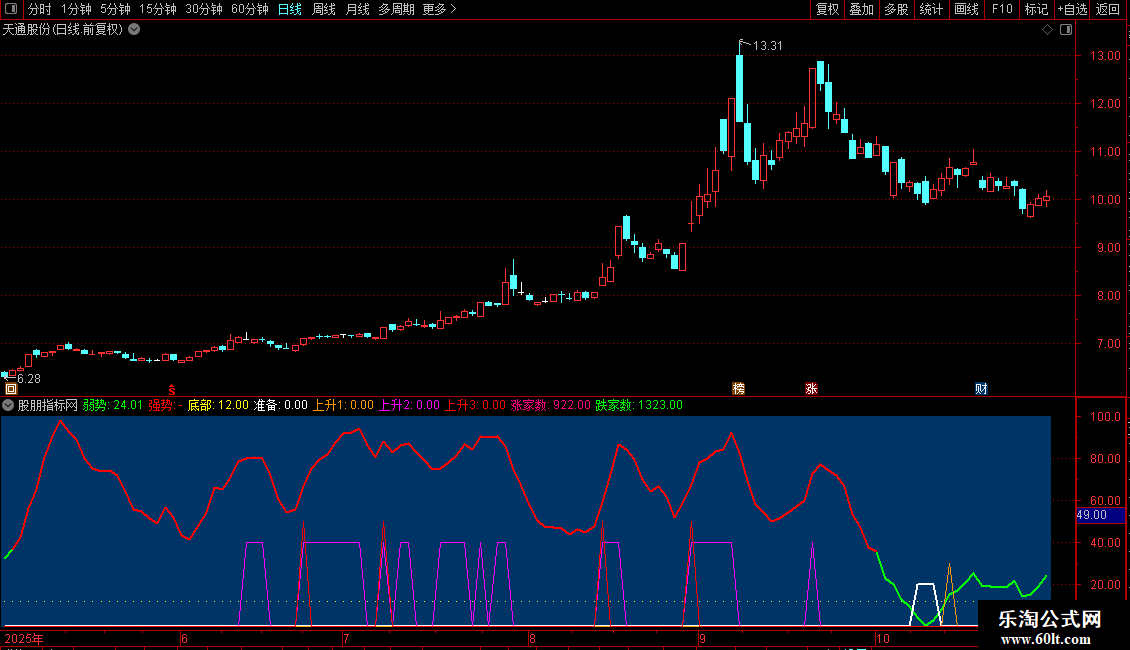The height and width of the screenshot is (650, 1130).
Task: Open the F10 company info button
Action: (1001, 10)
